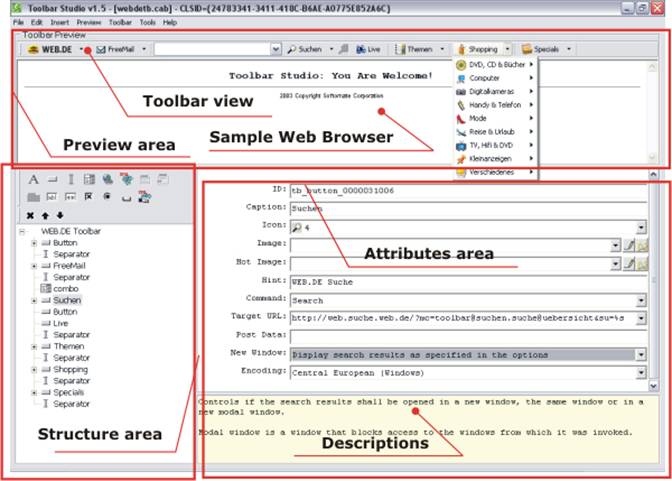Click the WEB.DE logo button in the toolbar preview
The width and height of the screenshot is (672, 481).
point(50,50)
